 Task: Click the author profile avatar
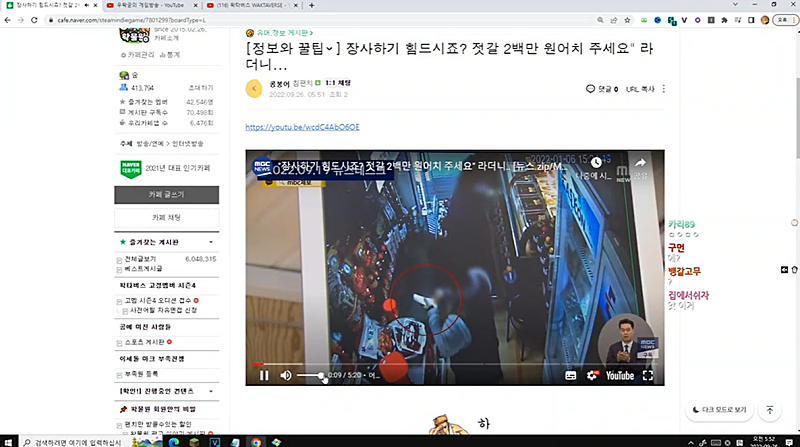tap(254, 88)
